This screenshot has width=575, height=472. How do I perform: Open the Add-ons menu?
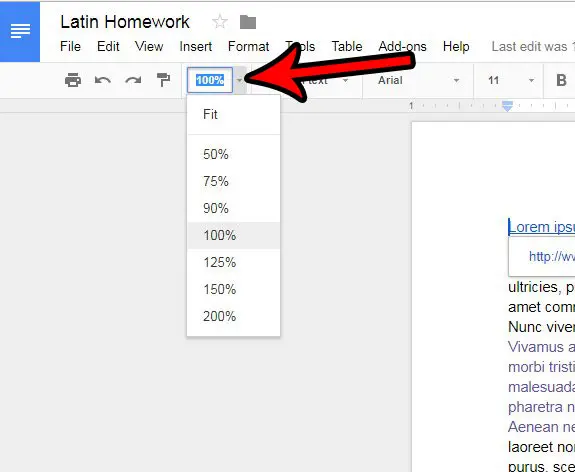click(x=402, y=47)
